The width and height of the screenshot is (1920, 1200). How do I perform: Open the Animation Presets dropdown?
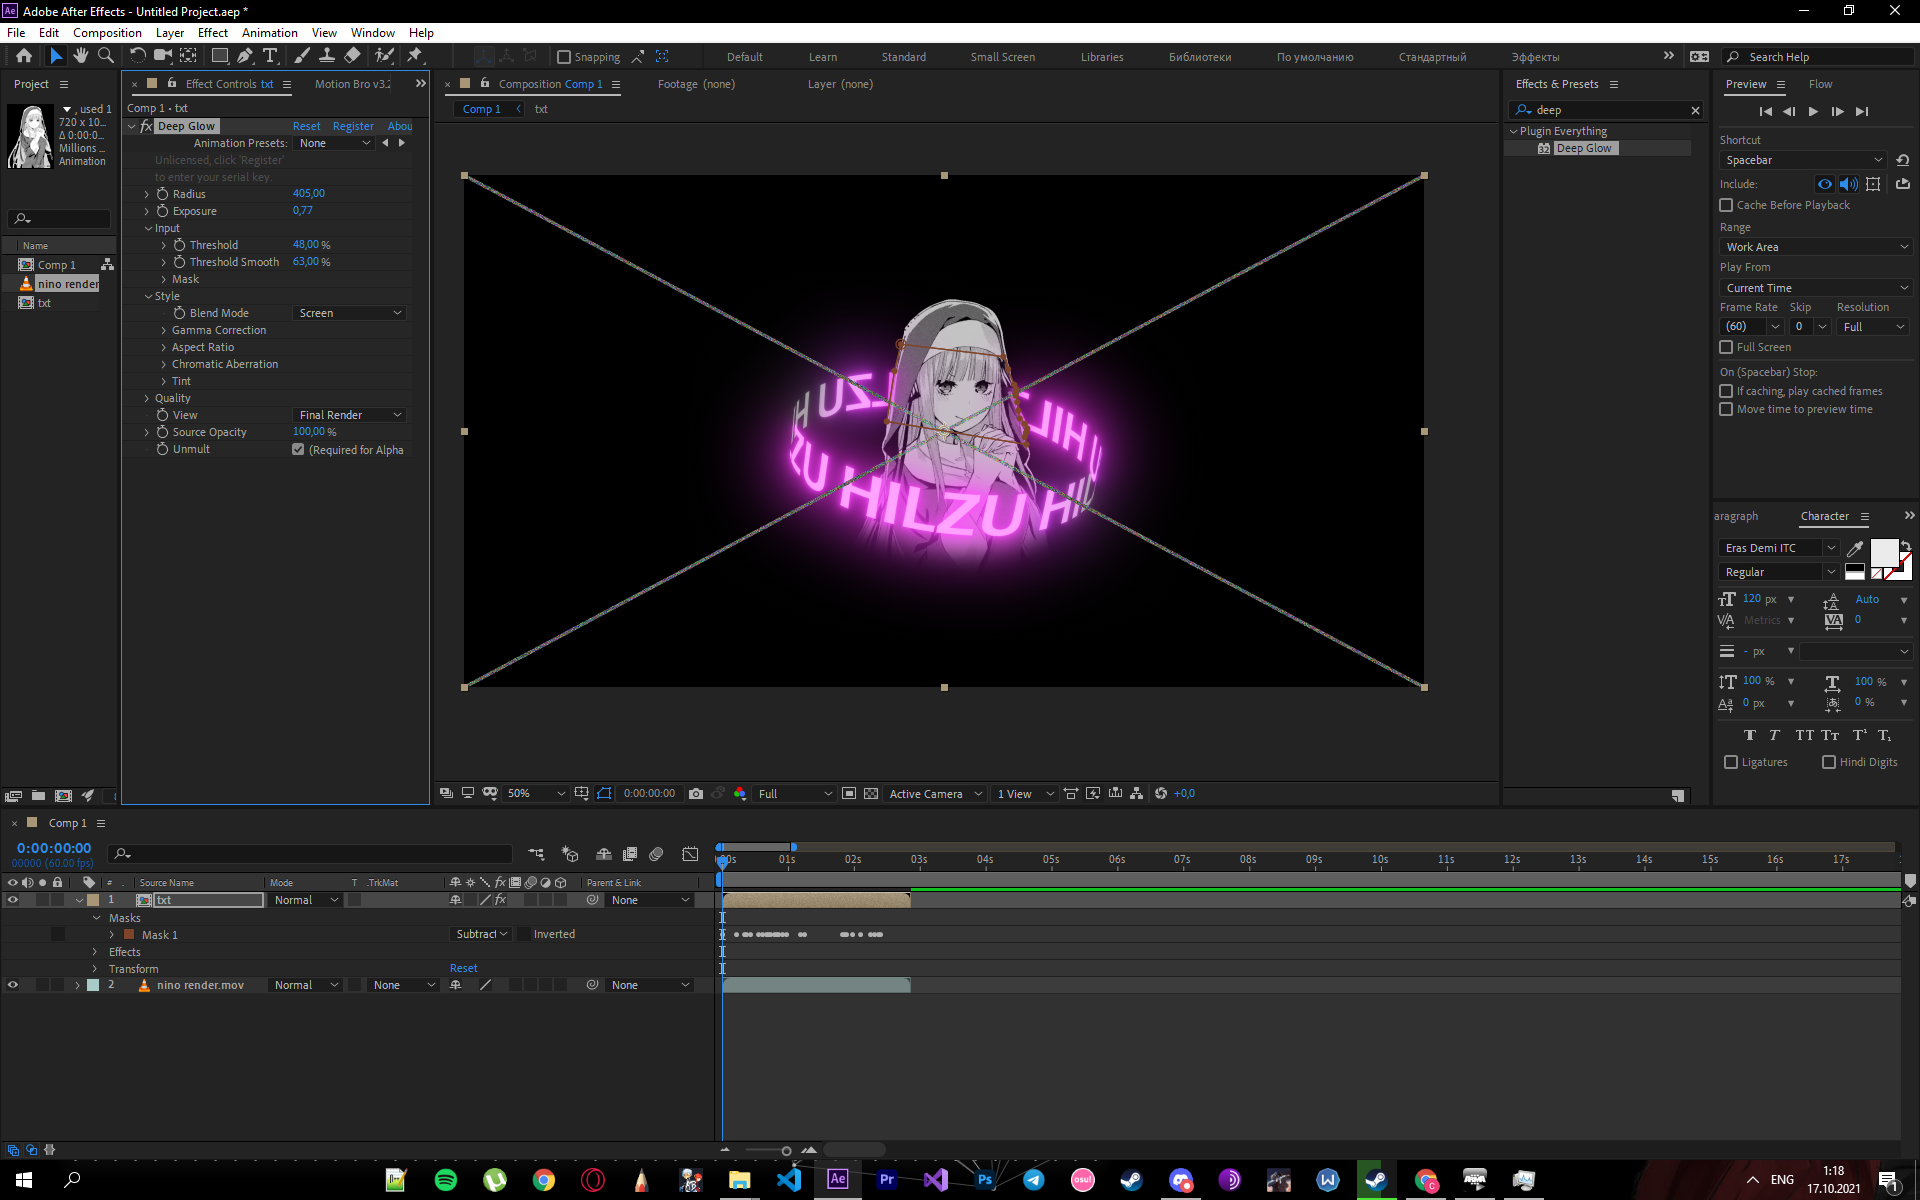click(334, 143)
